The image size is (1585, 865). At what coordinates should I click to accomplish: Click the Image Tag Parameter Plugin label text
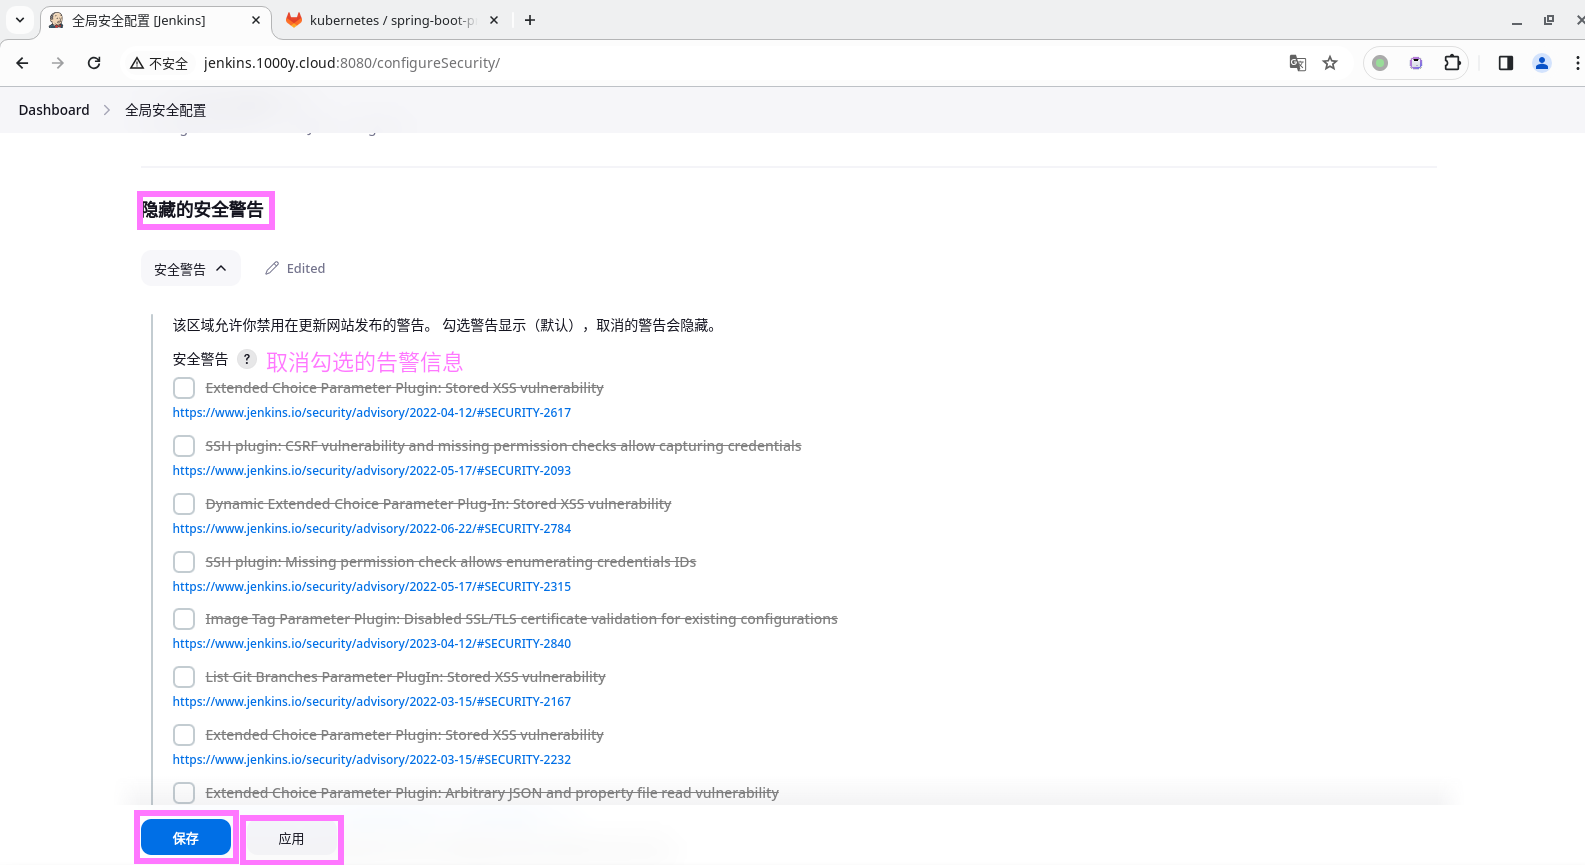(521, 619)
